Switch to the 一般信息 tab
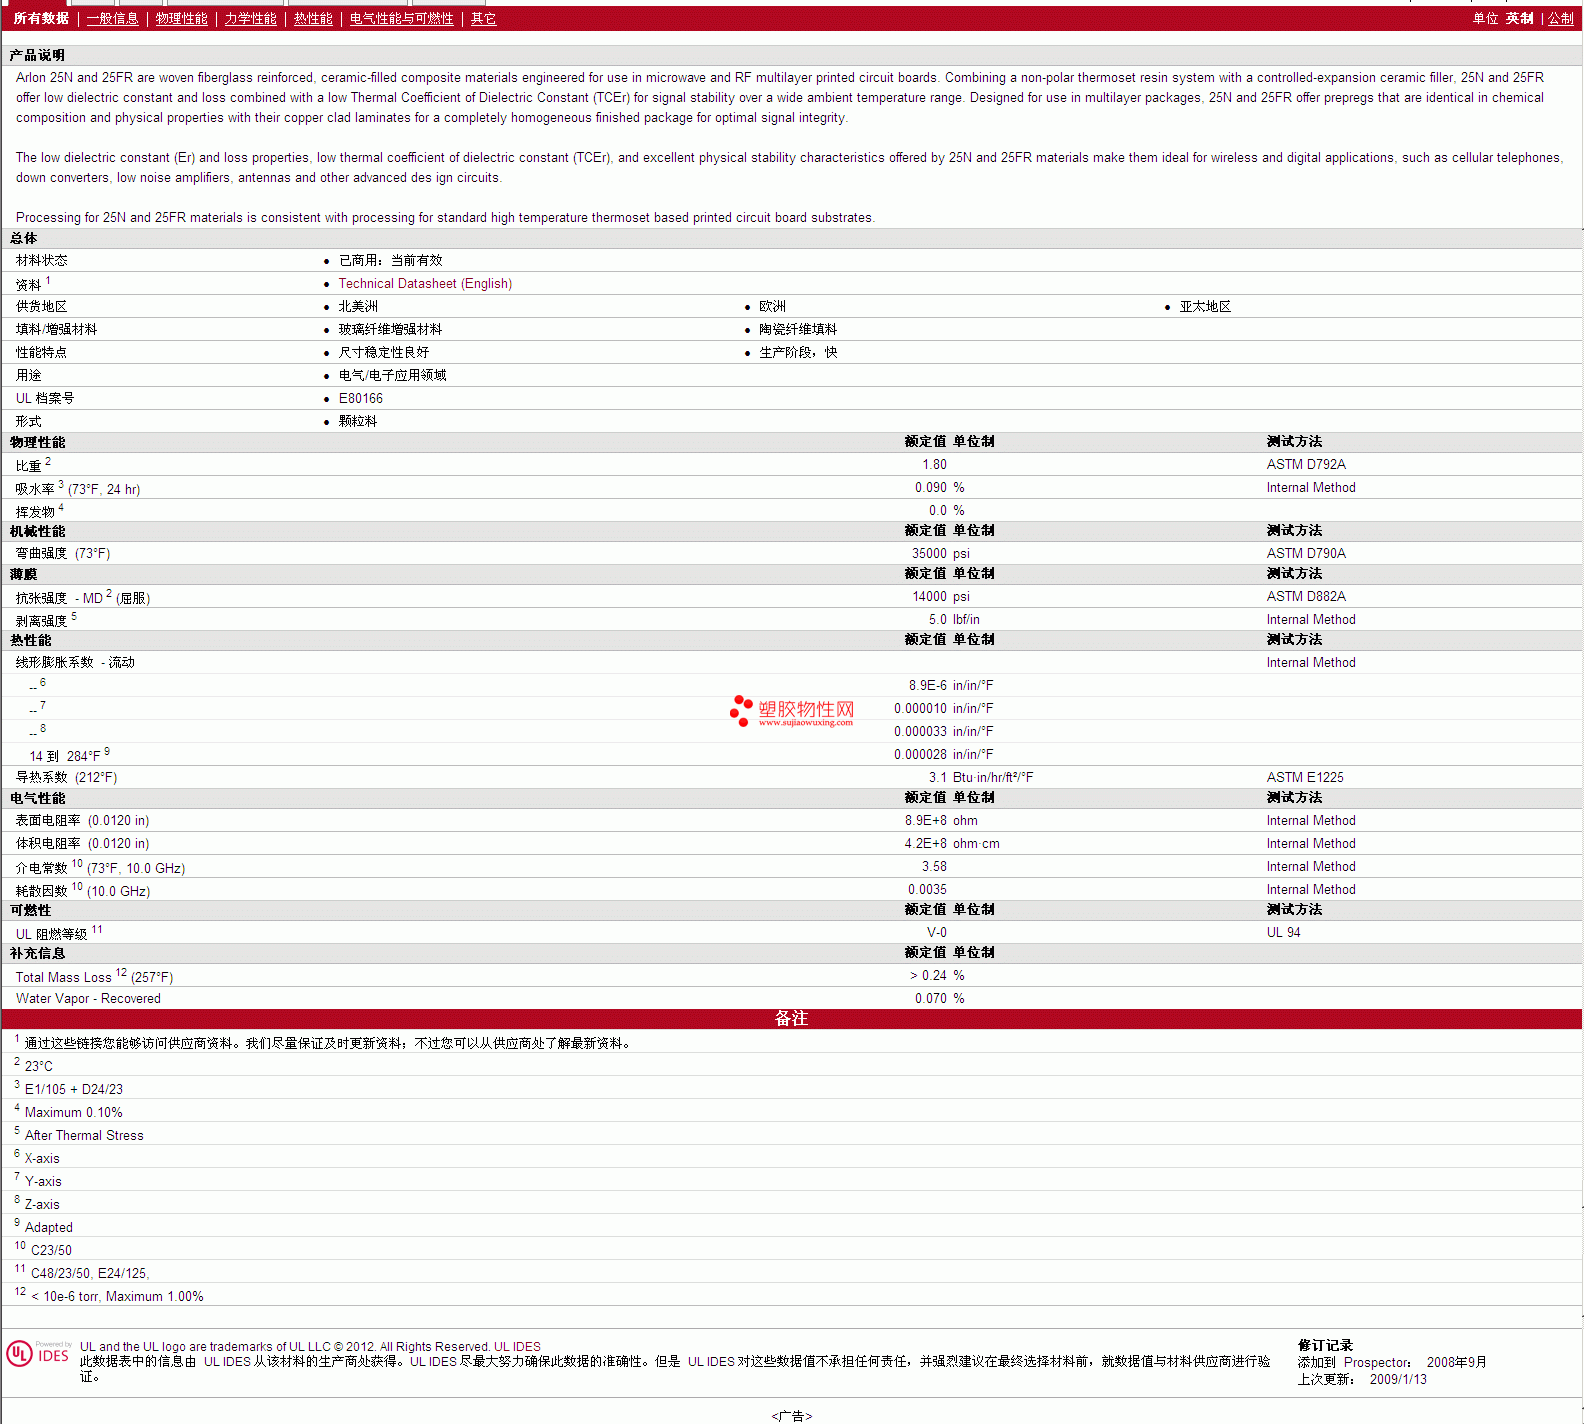Viewport: 1584px width, 1424px height. pyautogui.click(x=112, y=18)
